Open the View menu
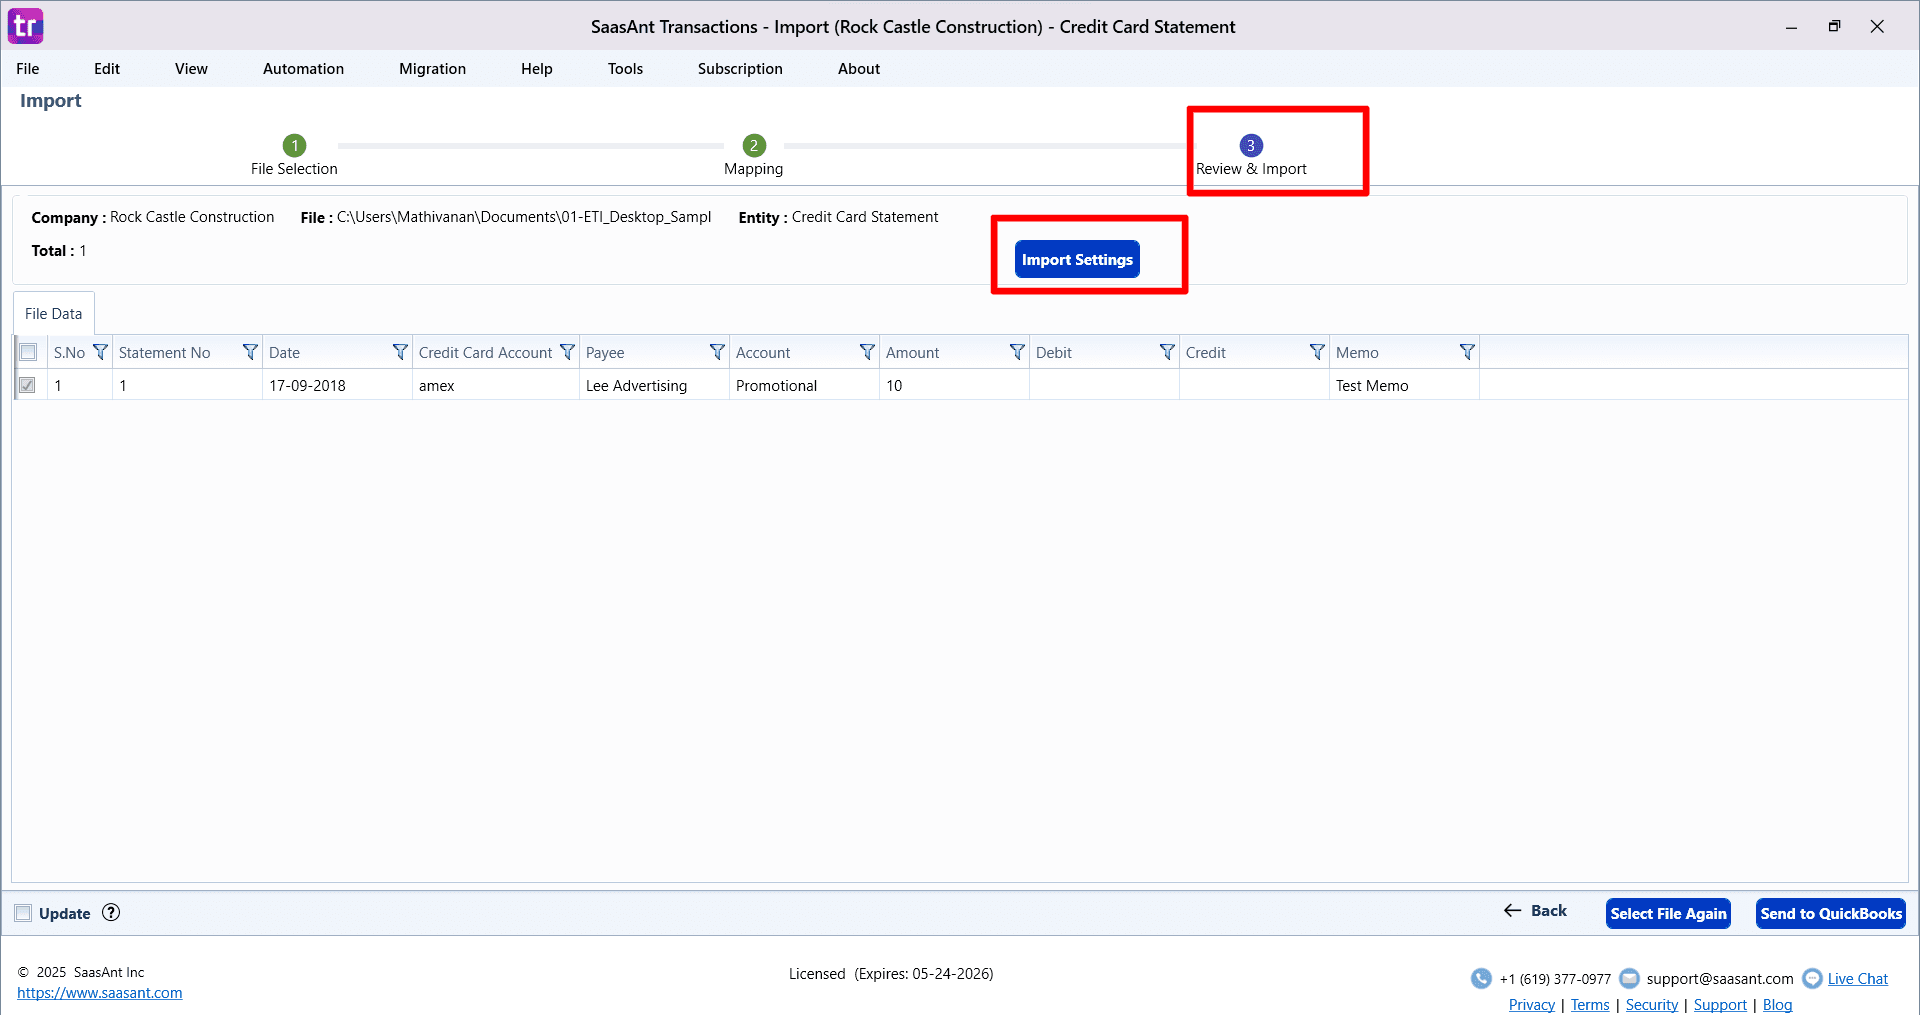The width and height of the screenshot is (1920, 1015). (x=191, y=69)
